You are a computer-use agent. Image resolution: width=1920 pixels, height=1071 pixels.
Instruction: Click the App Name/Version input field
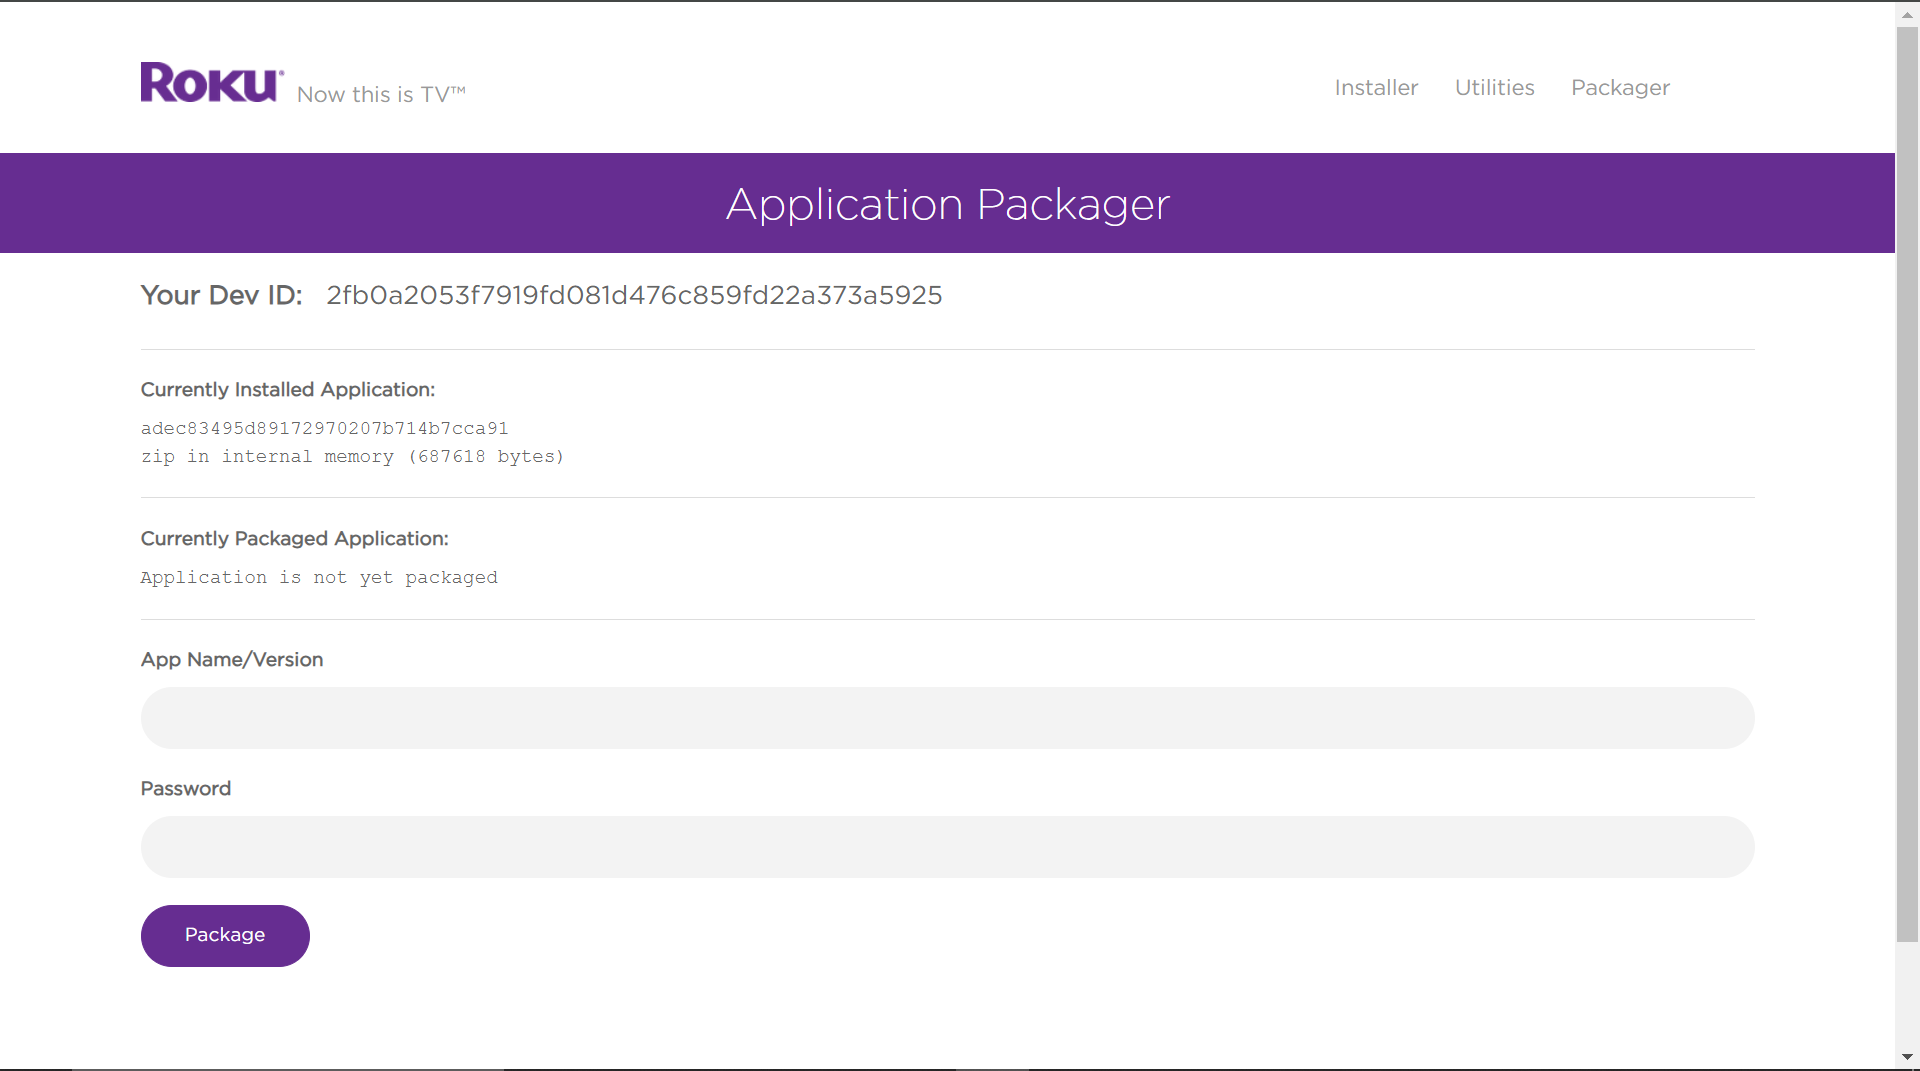(946, 717)
